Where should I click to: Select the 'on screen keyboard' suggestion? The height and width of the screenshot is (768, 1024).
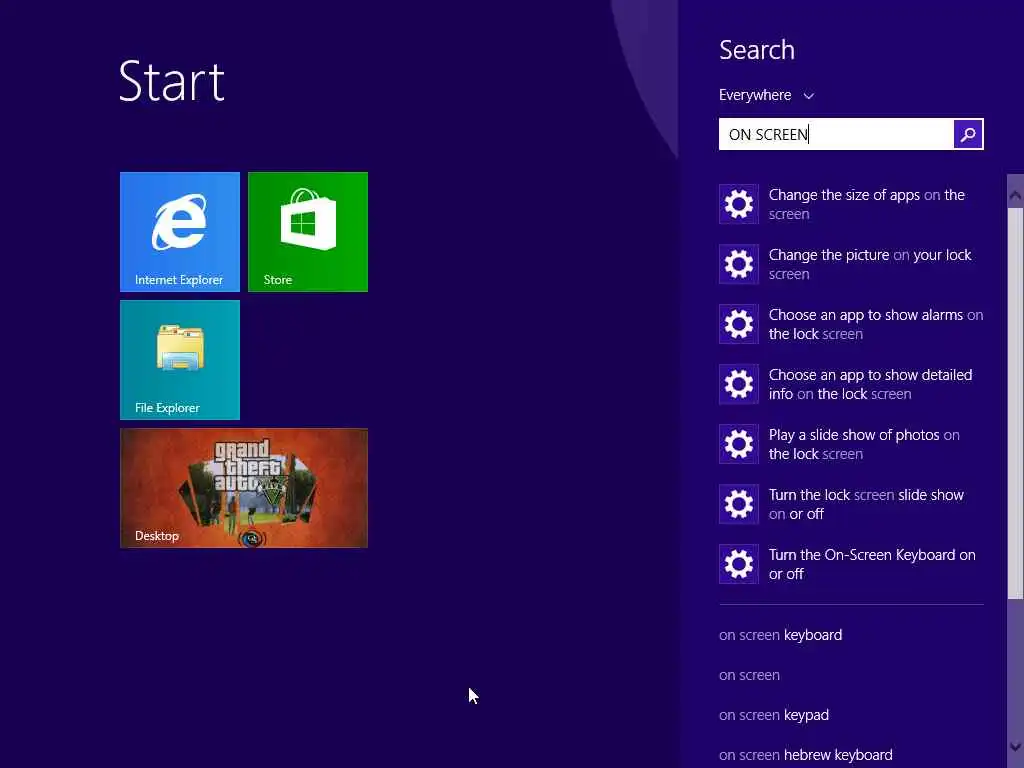pyautogui.click(x=780, y=635)
